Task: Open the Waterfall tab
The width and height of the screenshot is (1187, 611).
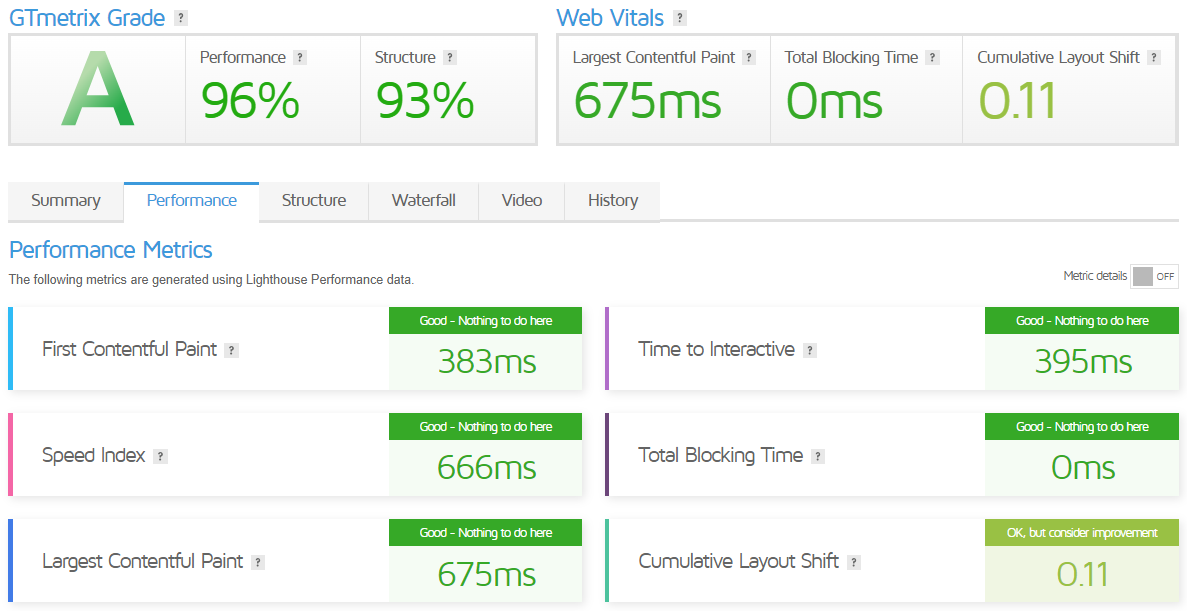Action: (424, 201)
